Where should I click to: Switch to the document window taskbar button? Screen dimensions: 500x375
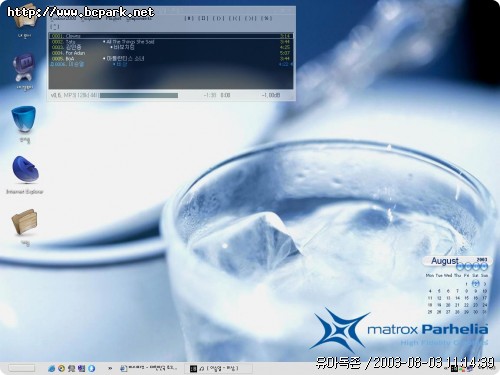tap(149, 368)
